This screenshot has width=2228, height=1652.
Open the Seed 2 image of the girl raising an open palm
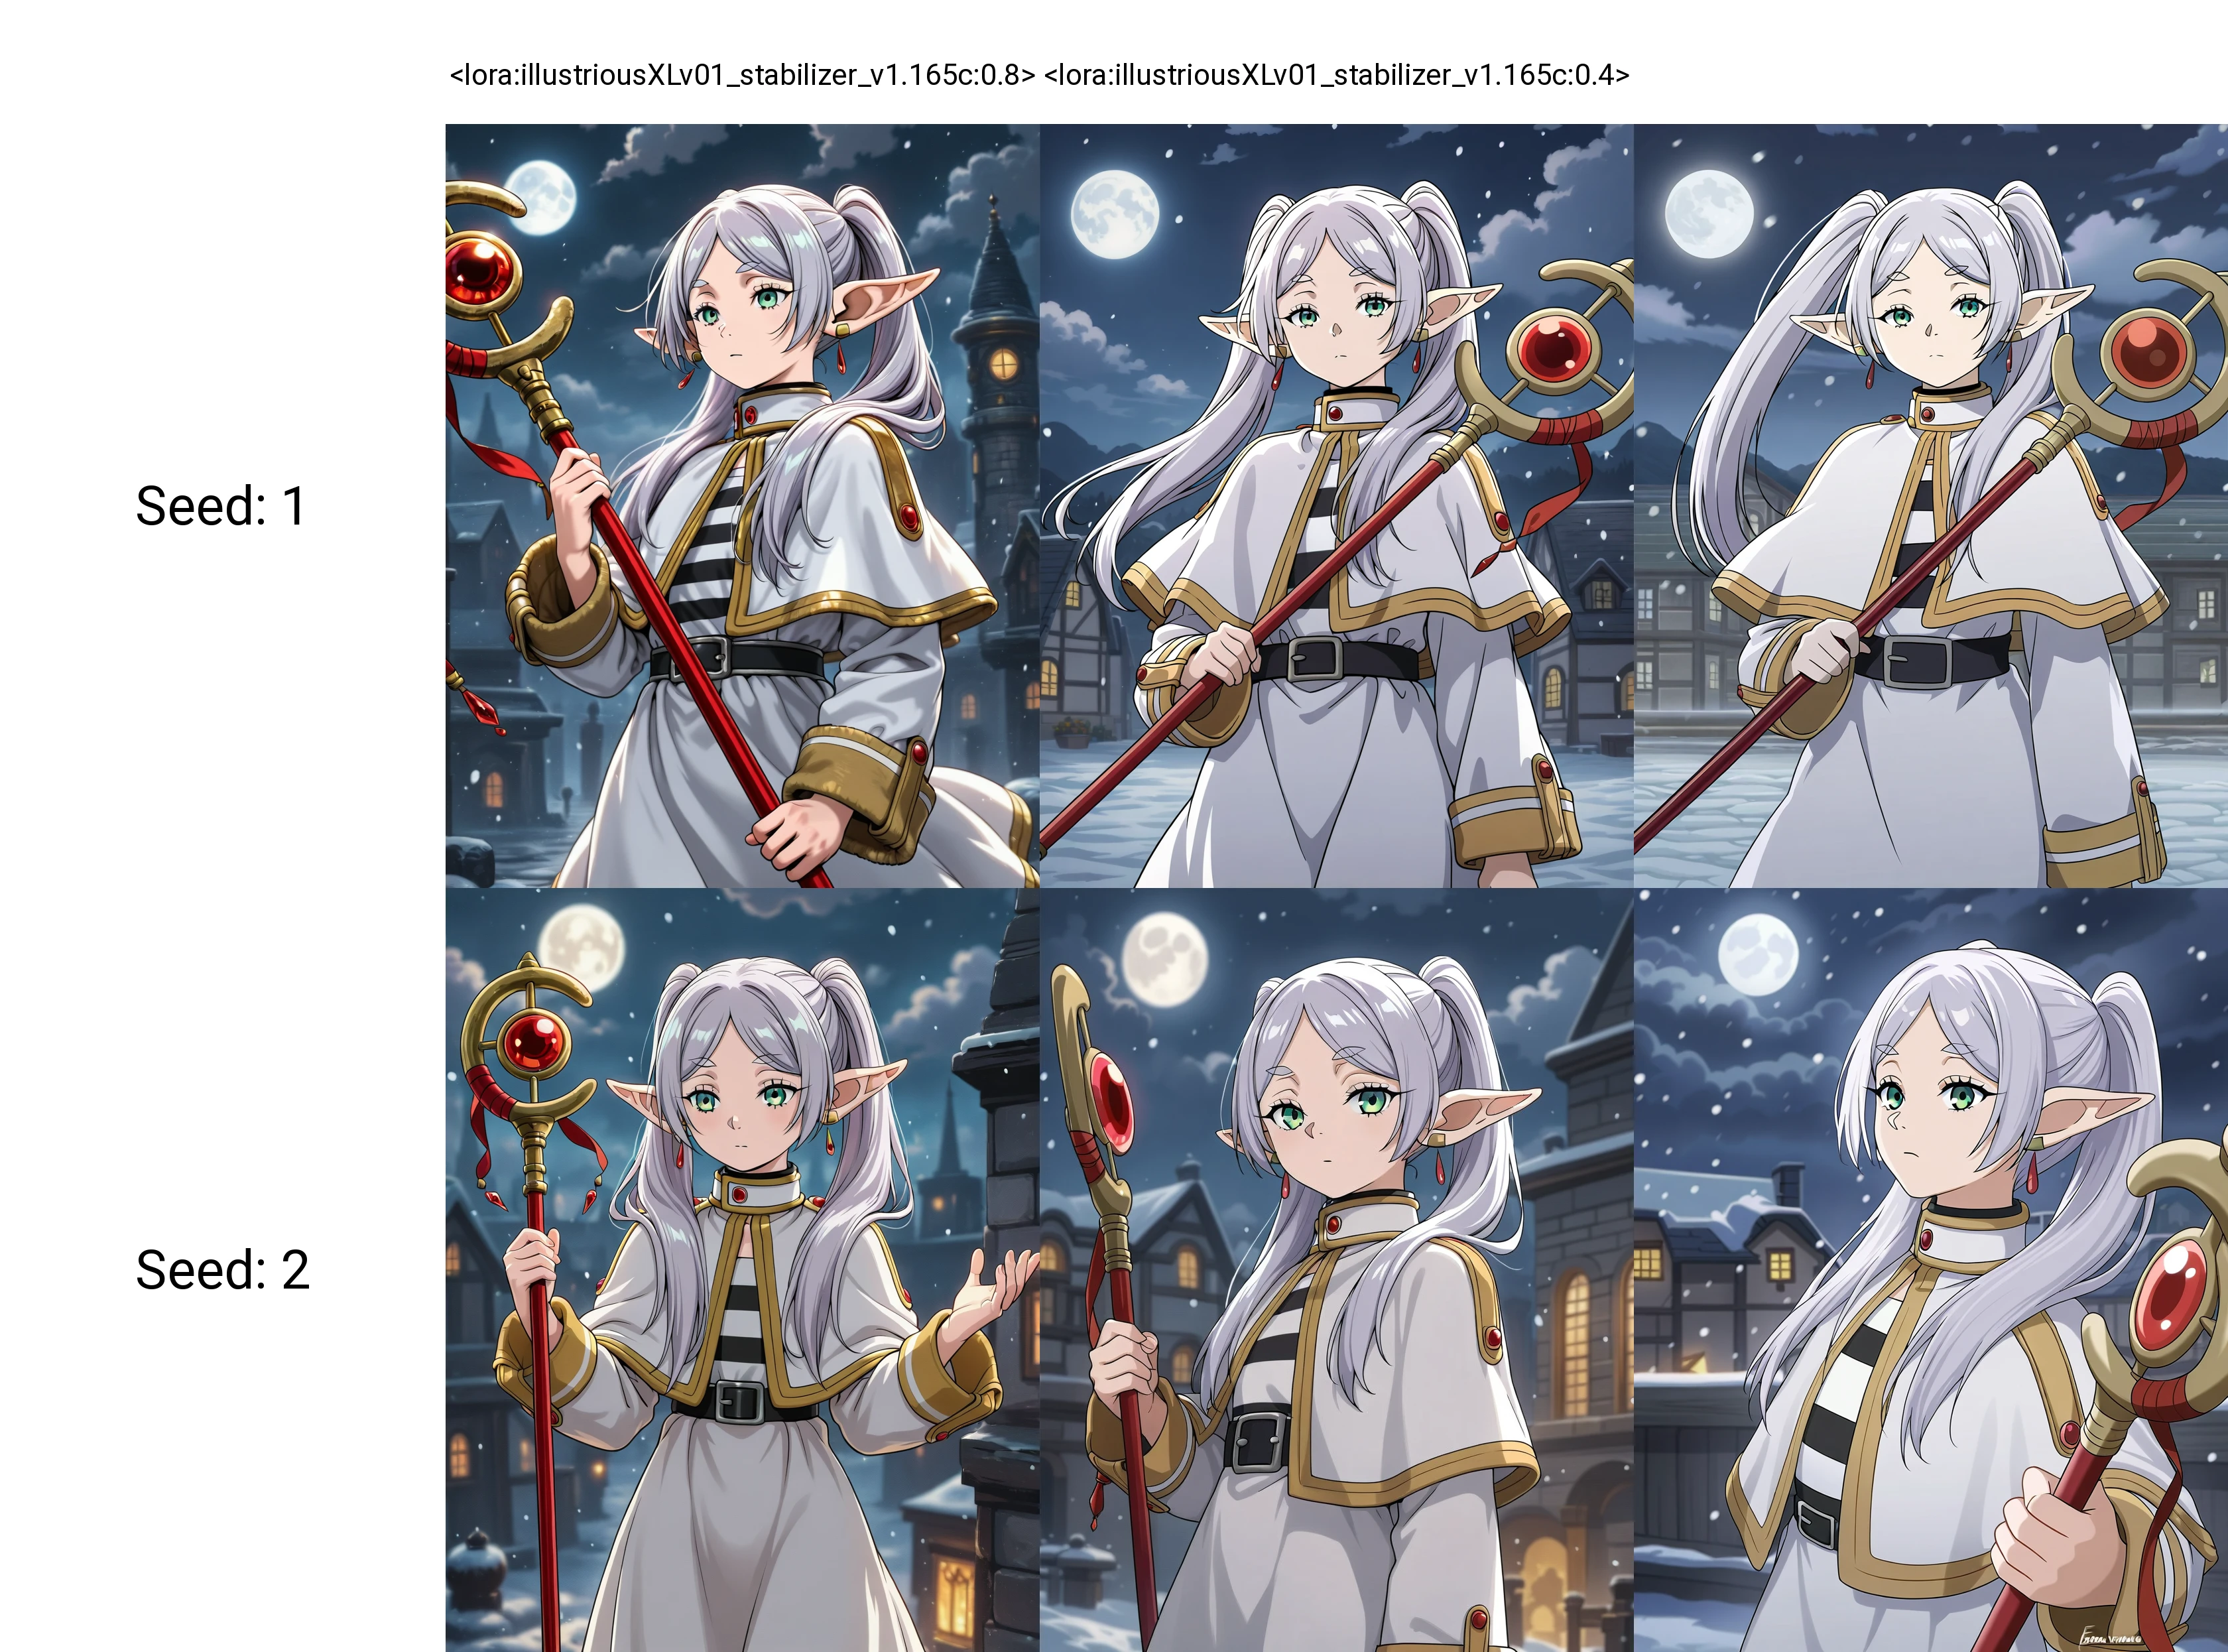(x=742, y=1270)
